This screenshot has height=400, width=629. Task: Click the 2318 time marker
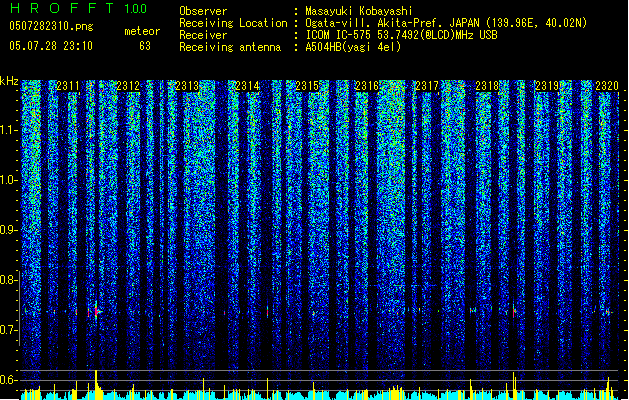point(487,86)
